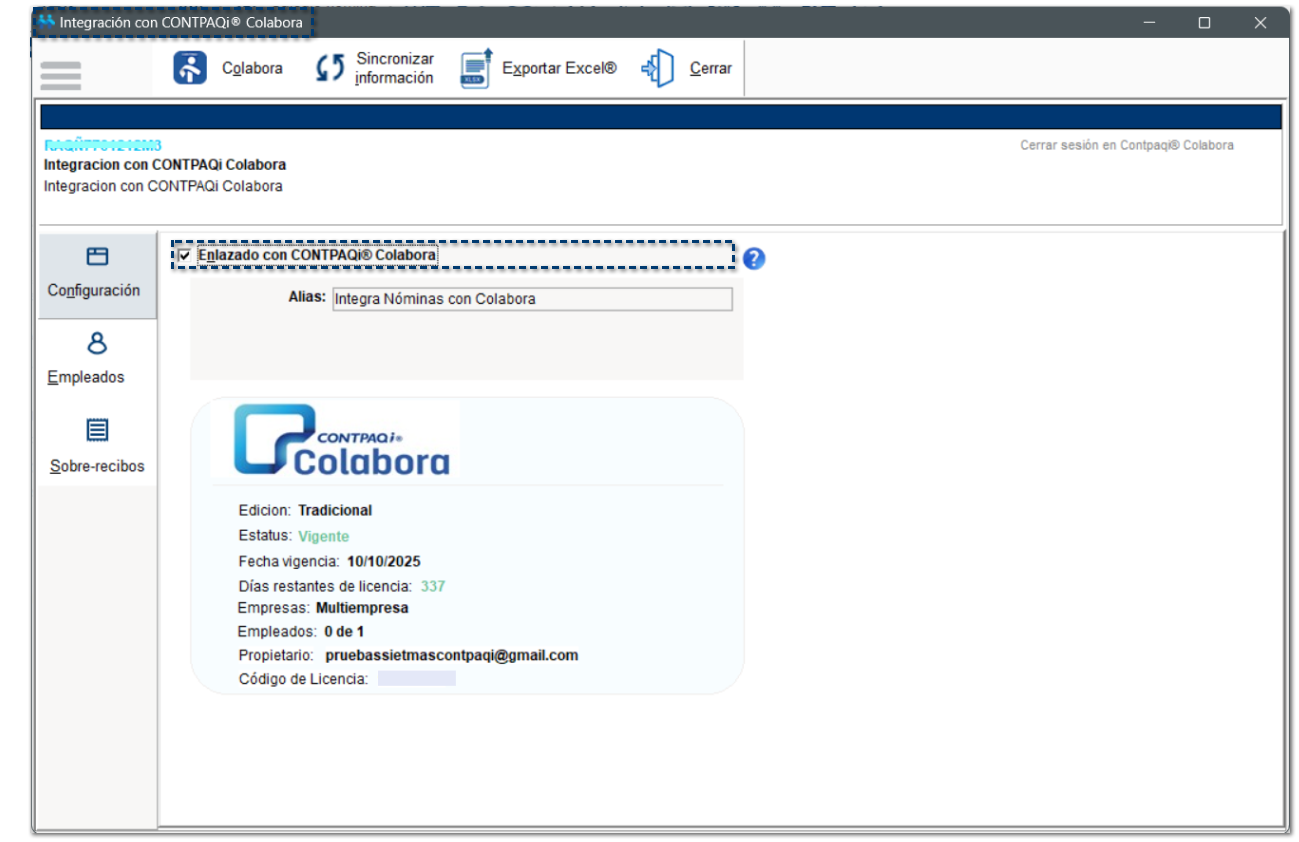Click the Configuración panel icon

point(96,256)
